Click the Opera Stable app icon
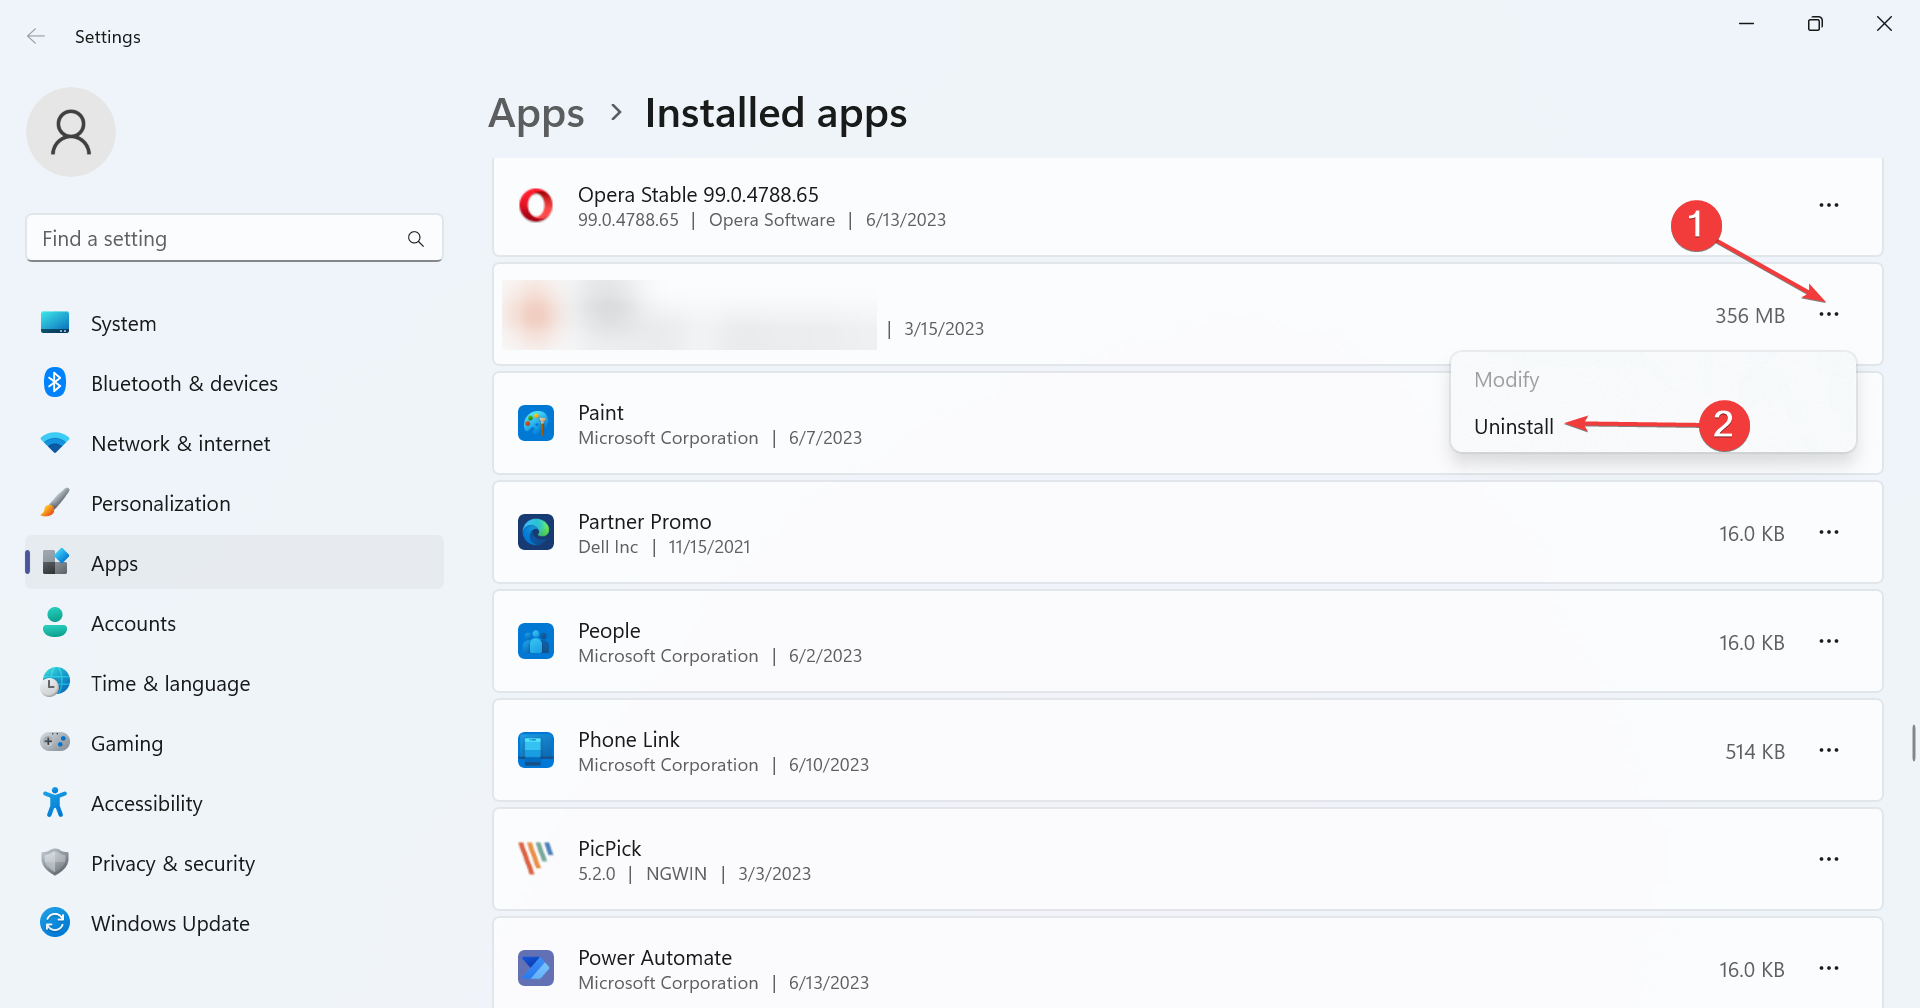 click(536, 205)
